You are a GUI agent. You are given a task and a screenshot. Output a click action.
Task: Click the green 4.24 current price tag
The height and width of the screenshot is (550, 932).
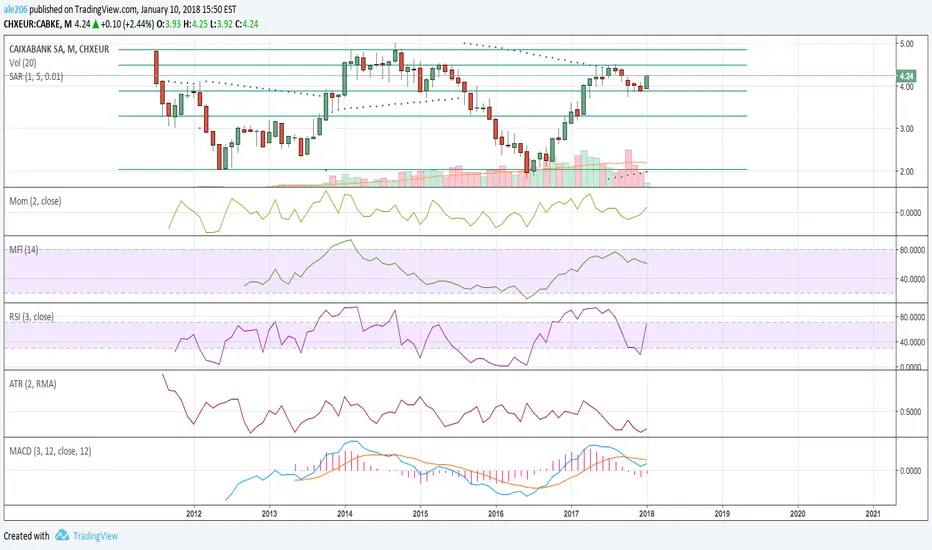[906, 76]
